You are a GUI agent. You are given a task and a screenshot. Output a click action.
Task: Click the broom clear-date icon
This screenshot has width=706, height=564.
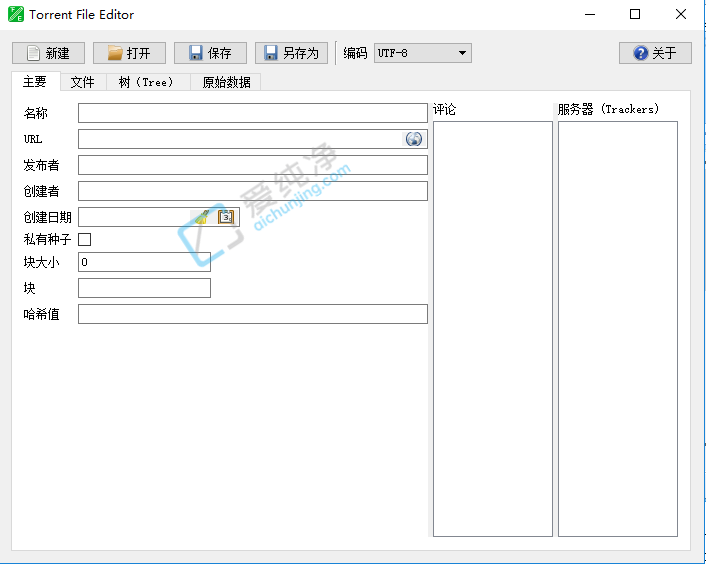[x=202, y=217]
